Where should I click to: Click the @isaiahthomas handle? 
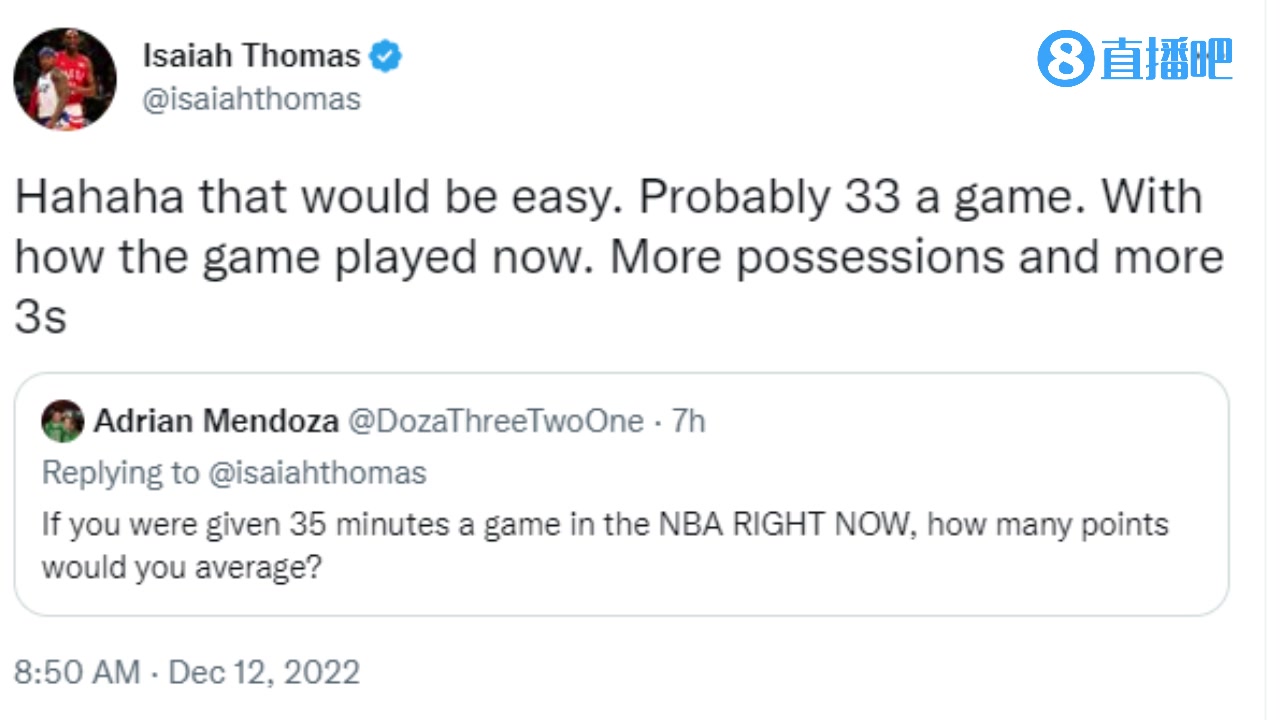coord(250,98)
